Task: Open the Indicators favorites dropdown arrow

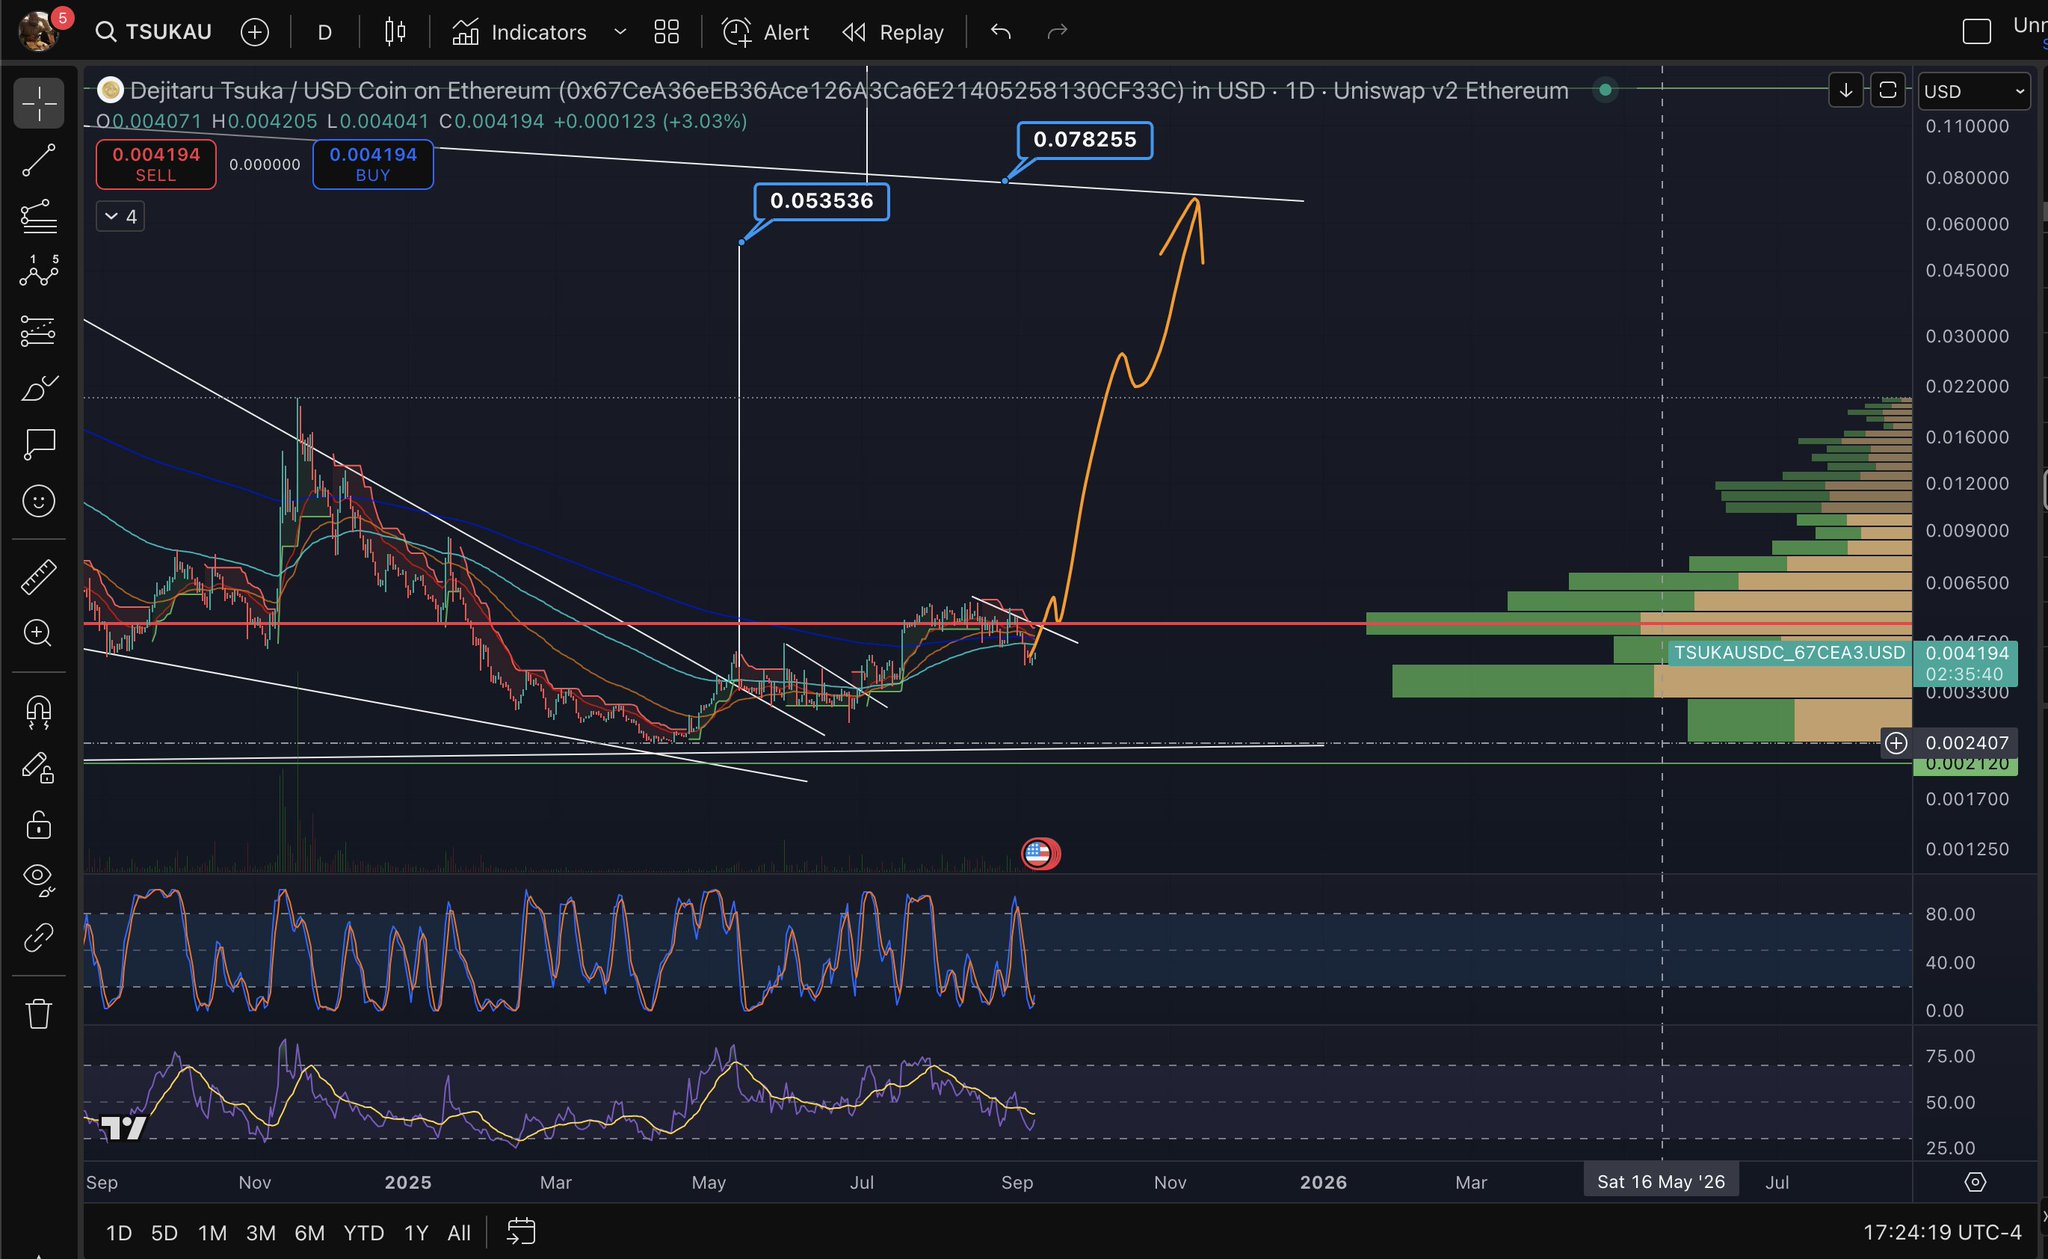Action: (x=620, y=32)
